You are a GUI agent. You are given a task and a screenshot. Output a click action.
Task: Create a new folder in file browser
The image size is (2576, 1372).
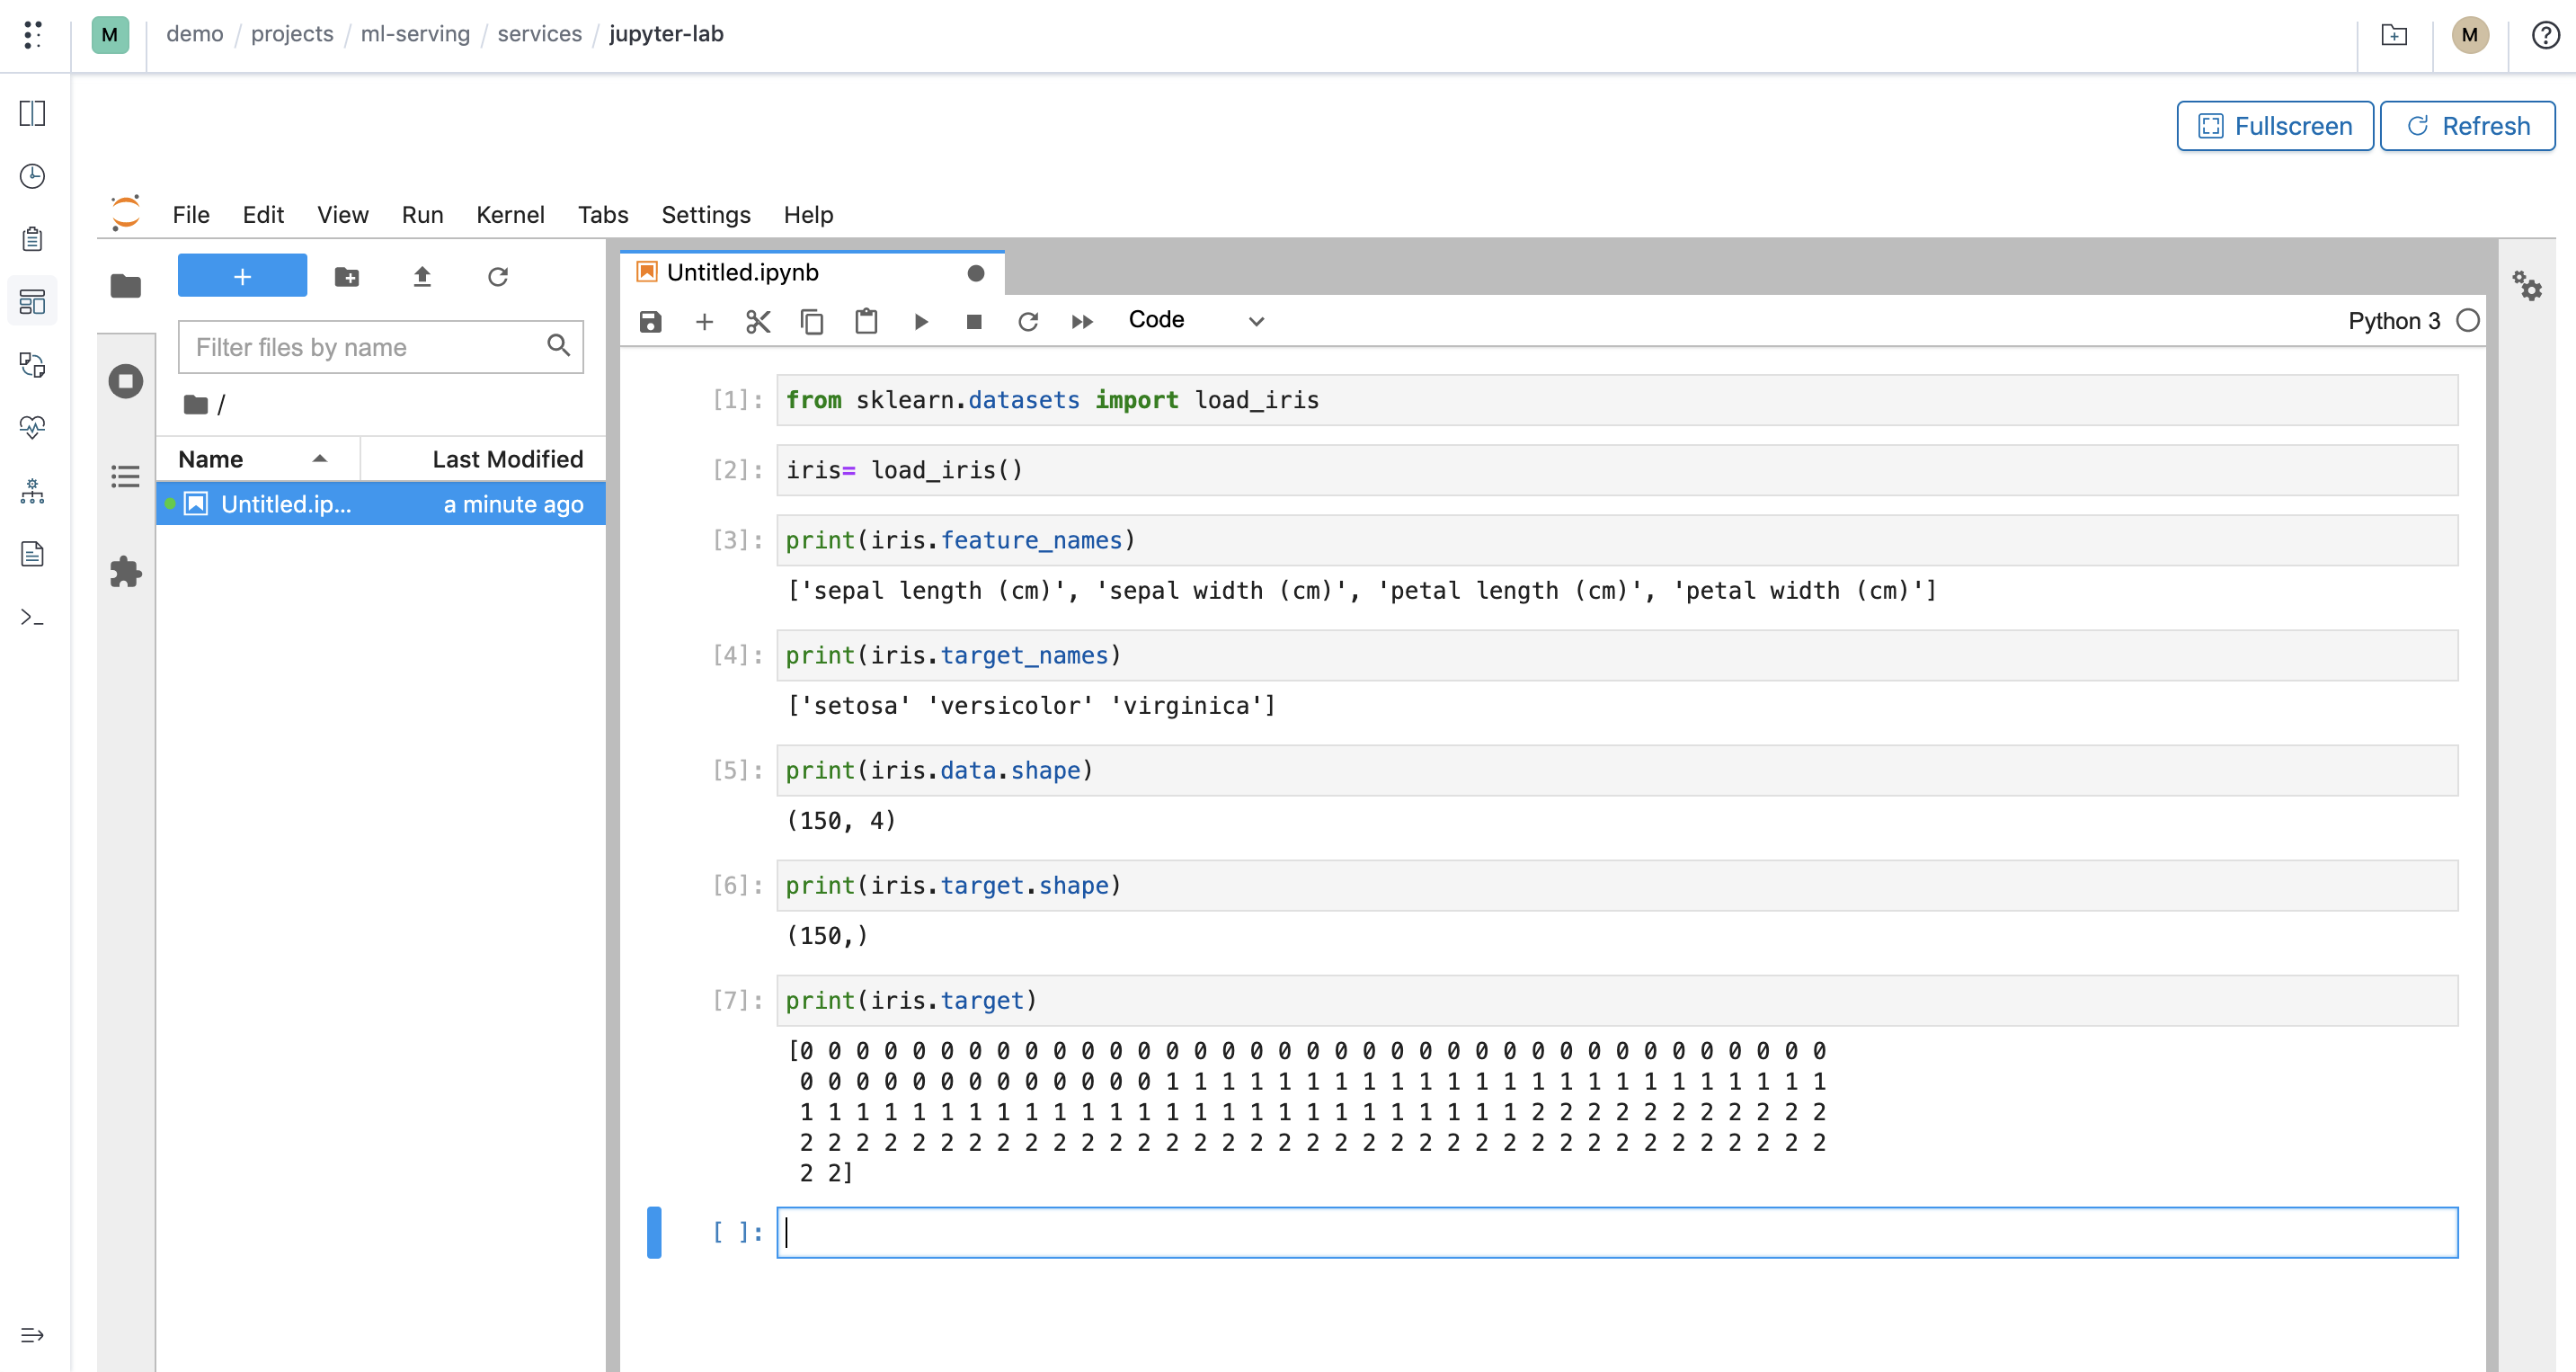pyautogui.click(x=347, y=277)
